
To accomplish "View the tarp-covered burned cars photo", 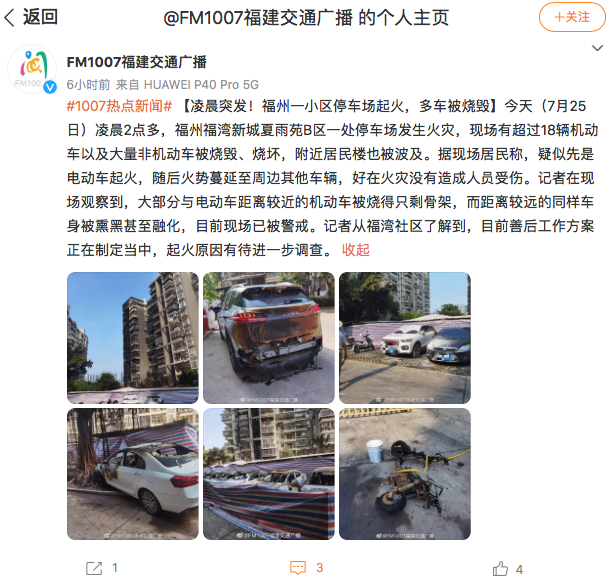I will [269, 474].
